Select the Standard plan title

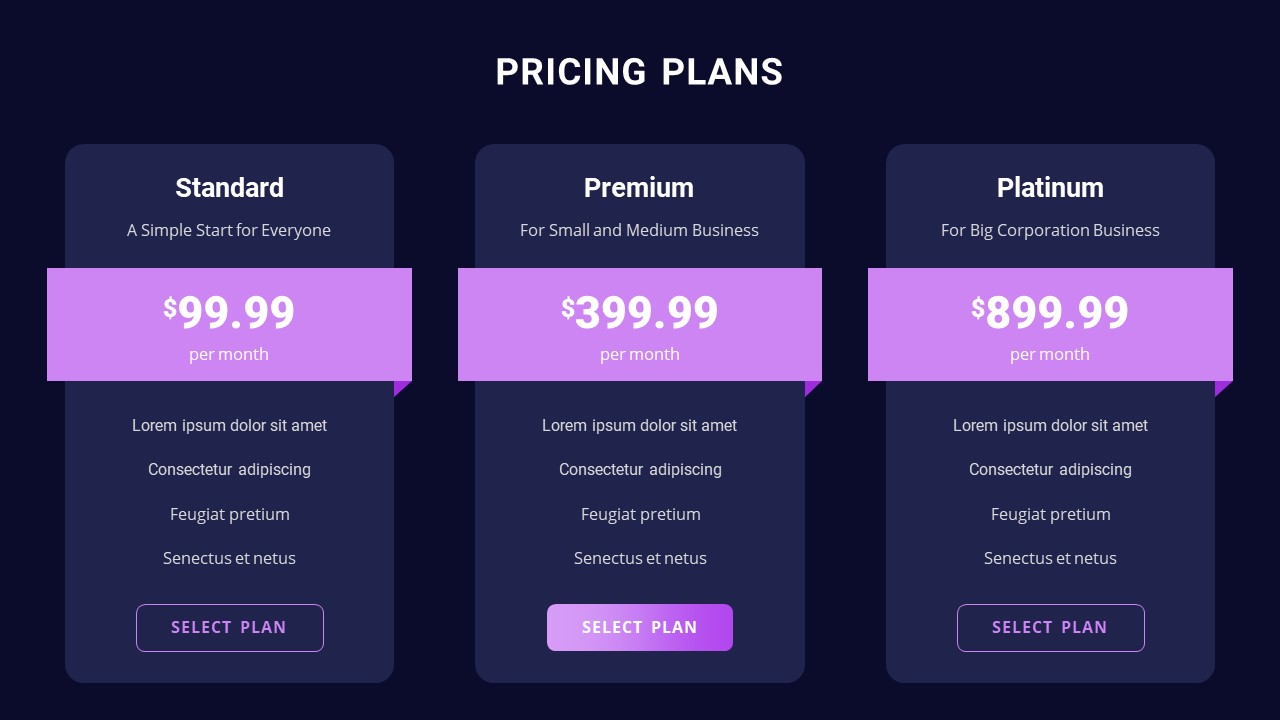coord(229,188)
